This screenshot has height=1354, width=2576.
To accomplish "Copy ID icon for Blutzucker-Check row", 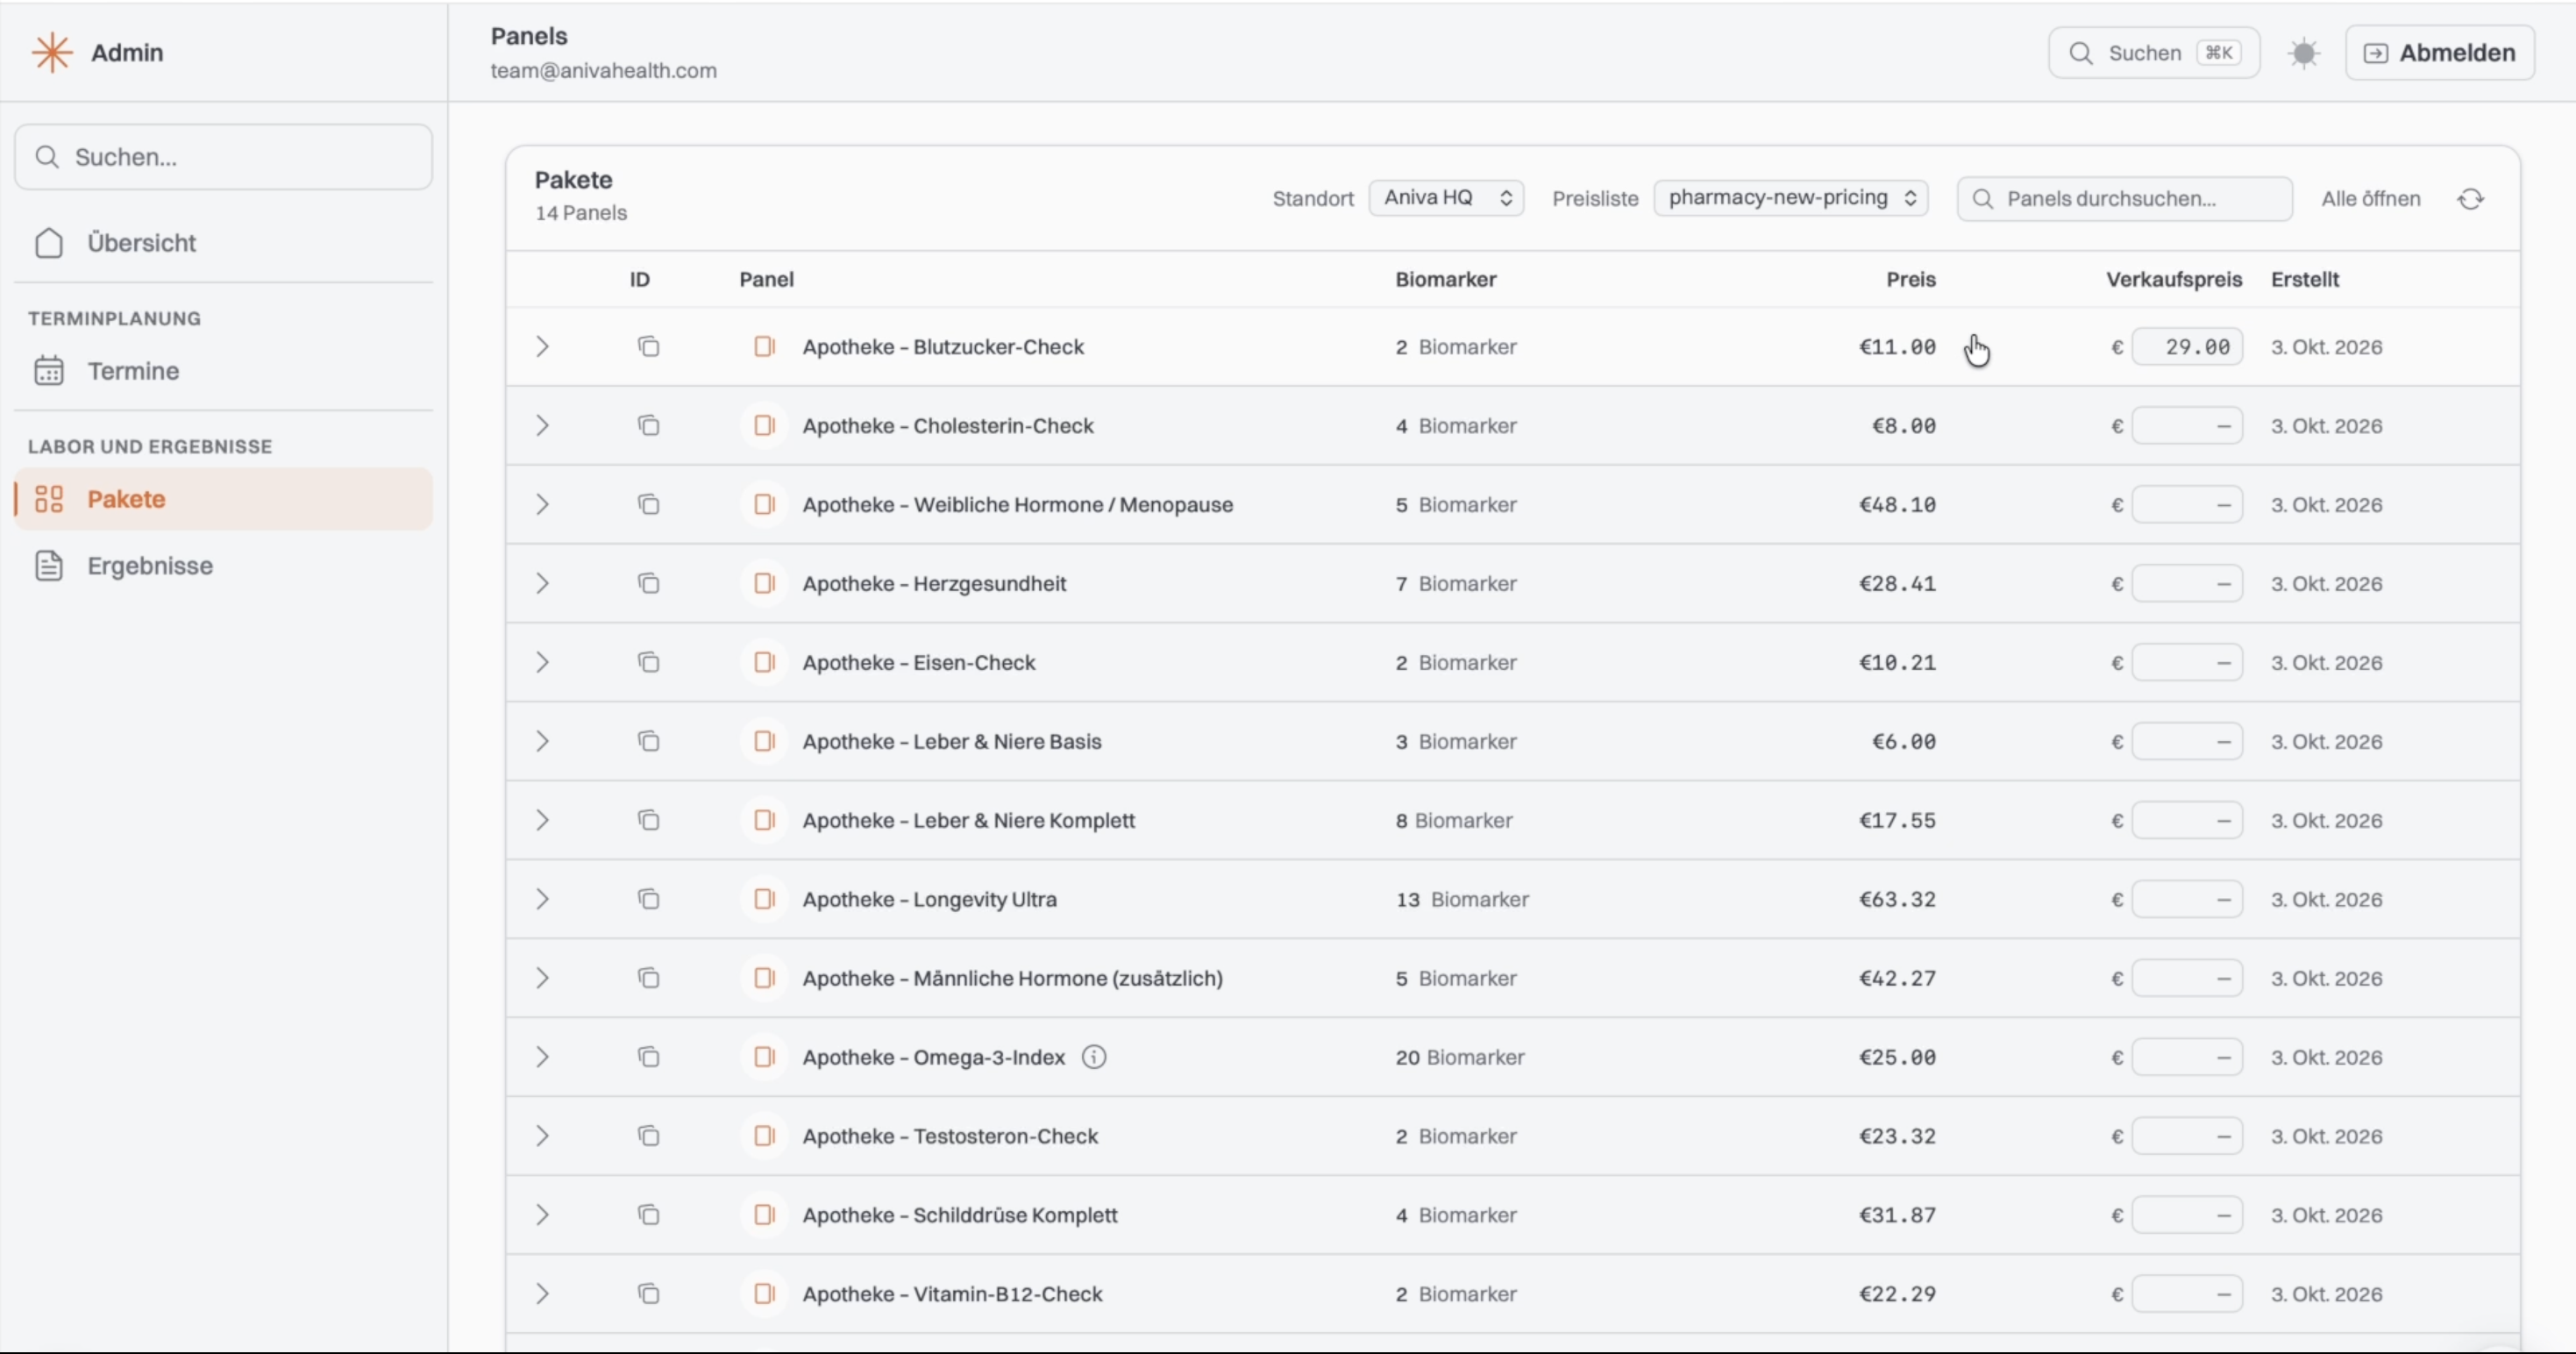I will 648,347.
